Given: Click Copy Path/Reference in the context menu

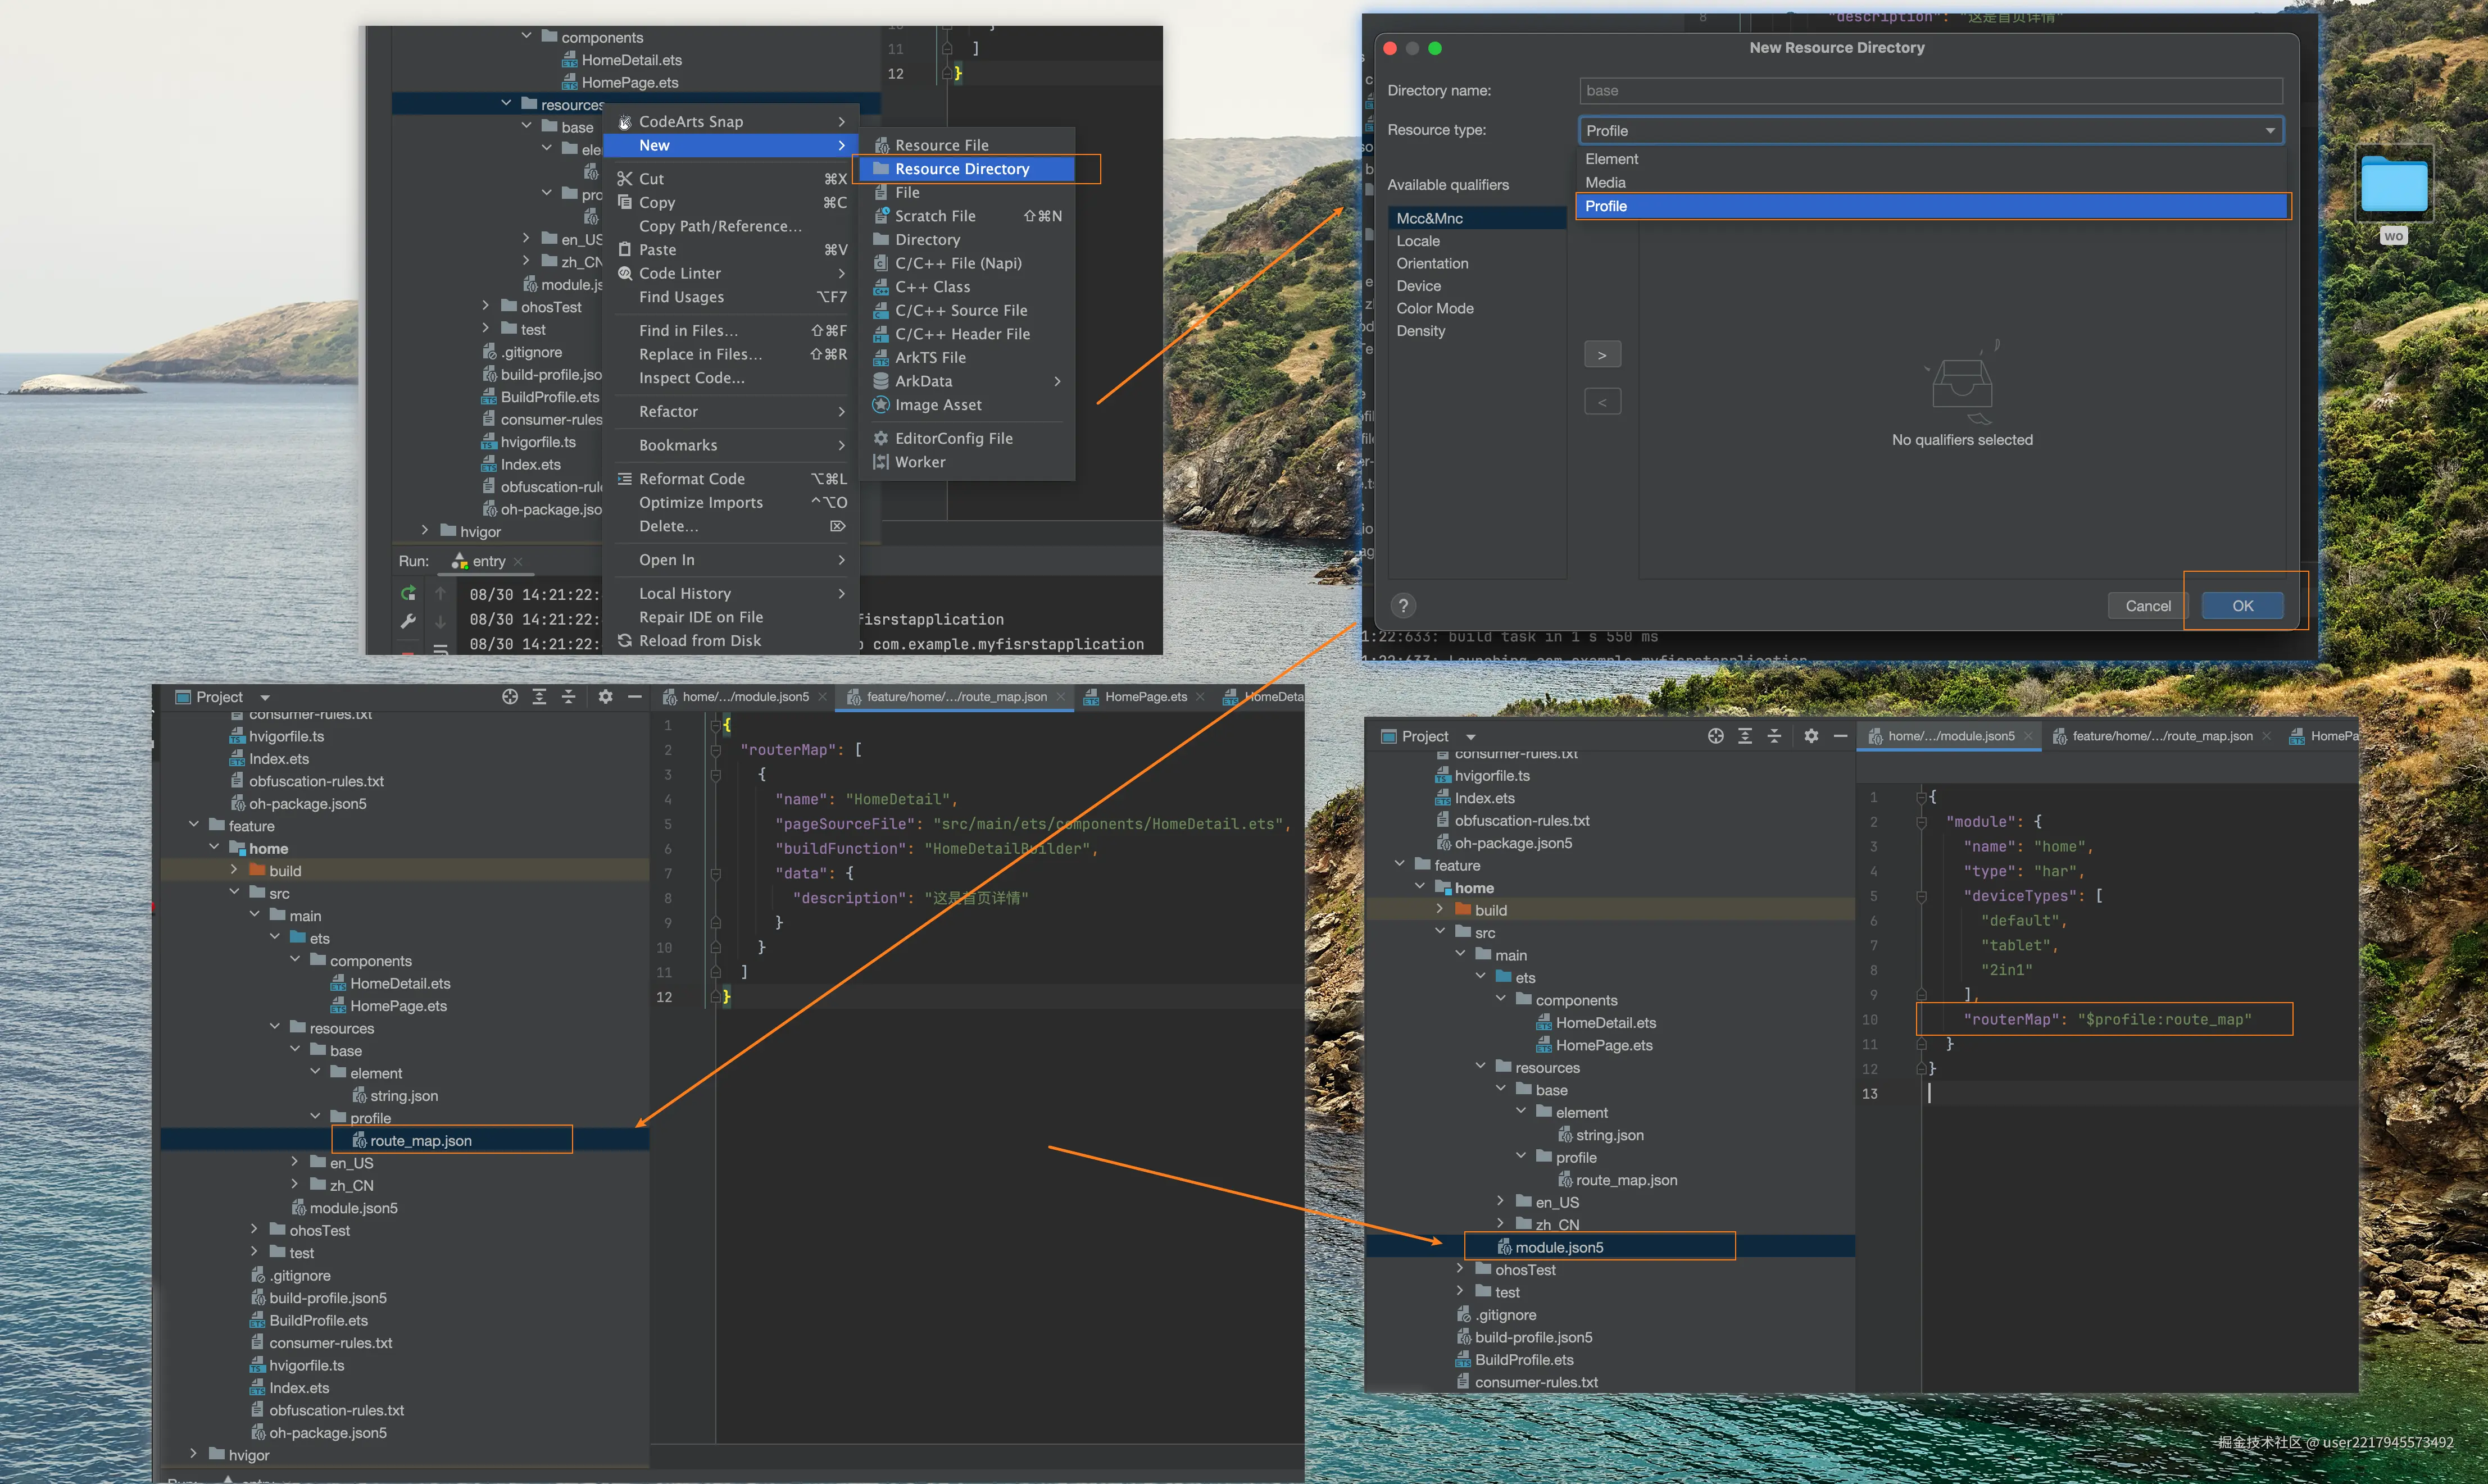Looking at the screenshot, I should 731,226.
